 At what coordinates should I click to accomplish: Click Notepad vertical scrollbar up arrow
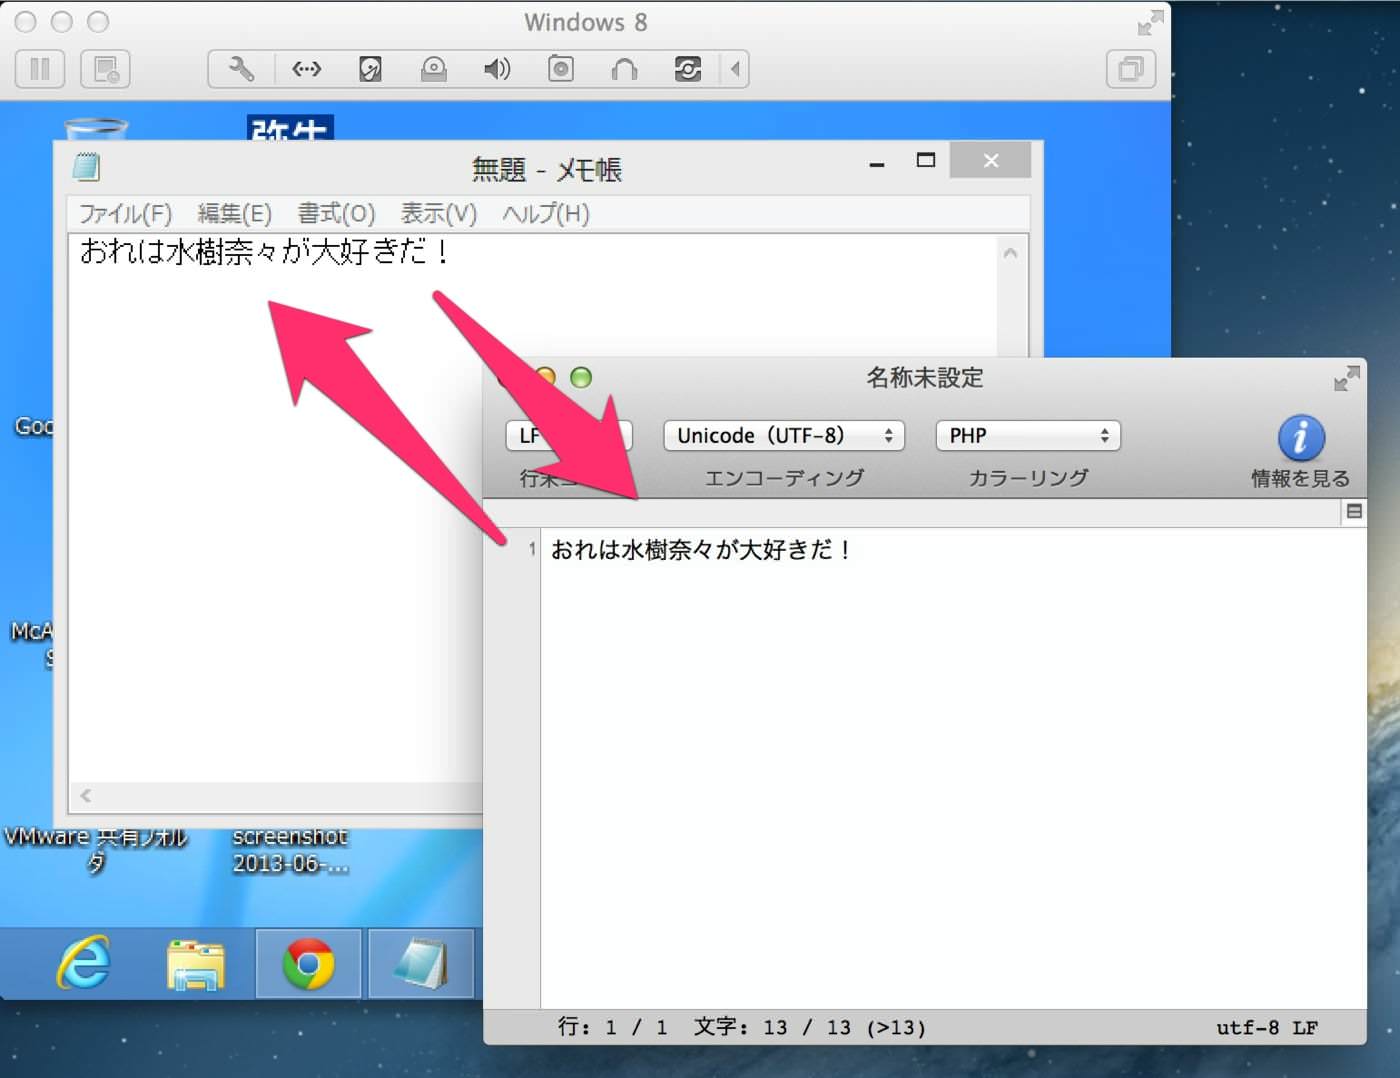click(x=1011, y=254)
